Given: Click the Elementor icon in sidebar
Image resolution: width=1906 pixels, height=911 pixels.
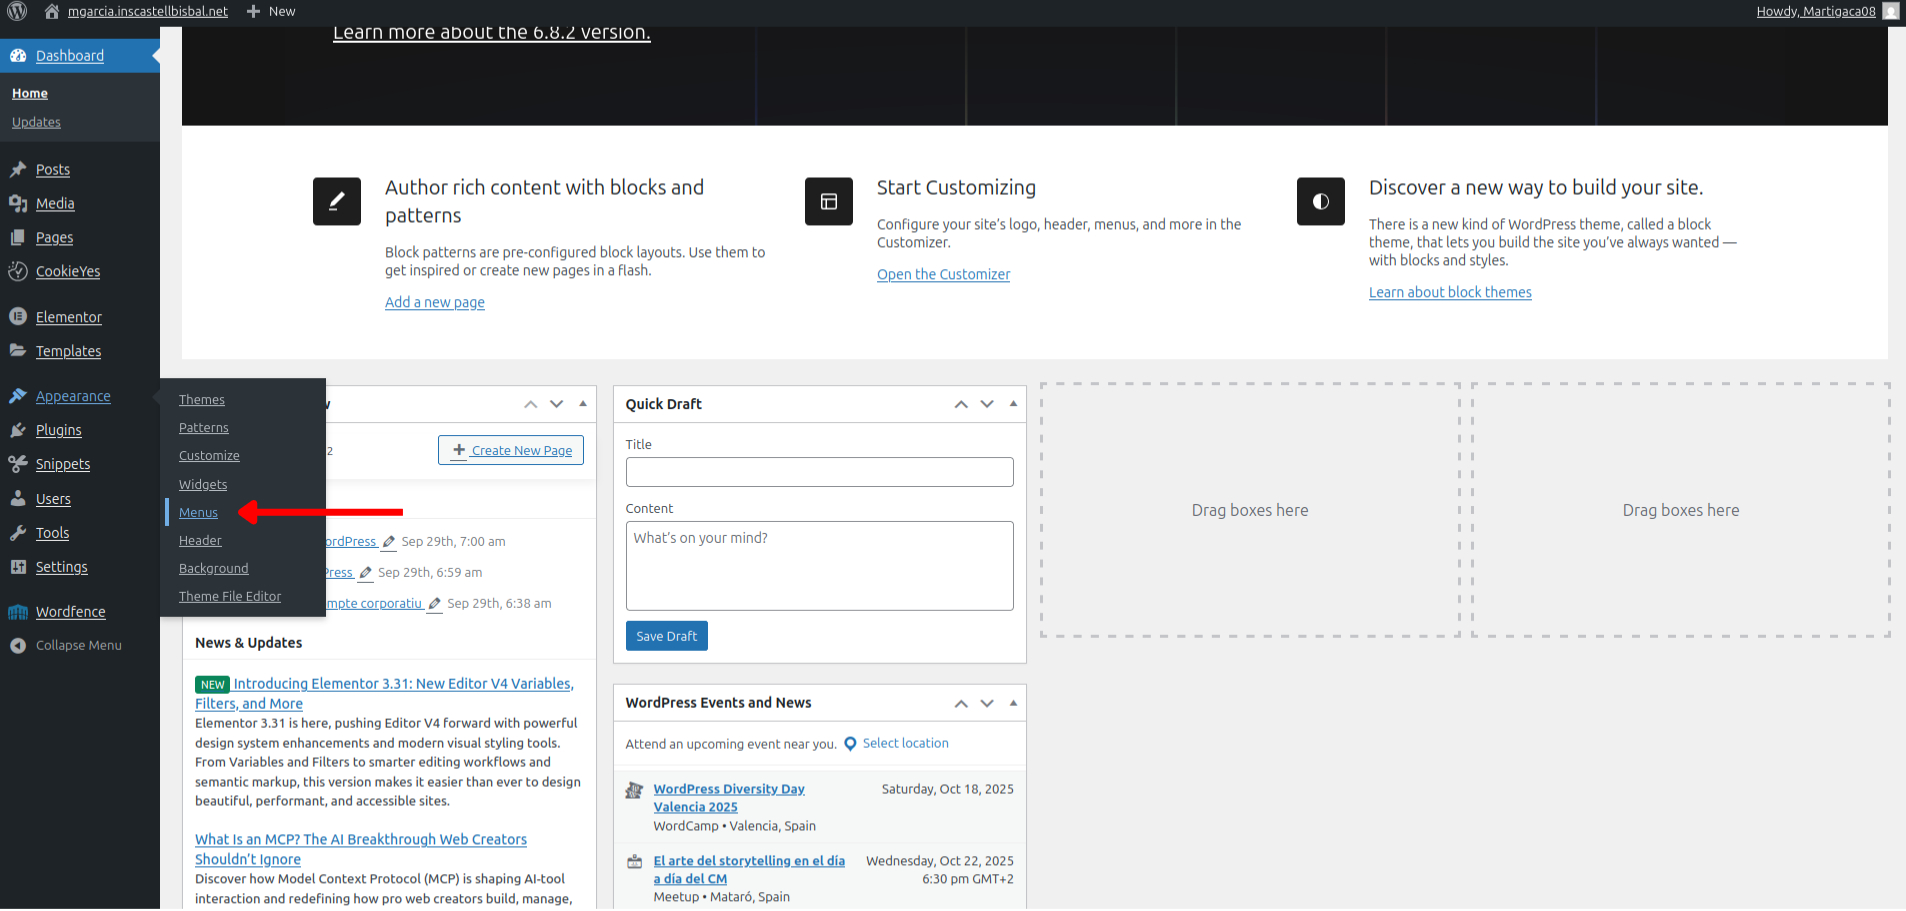Looking at the screenshot, I should pyautogui.click(x=18, y=317).
